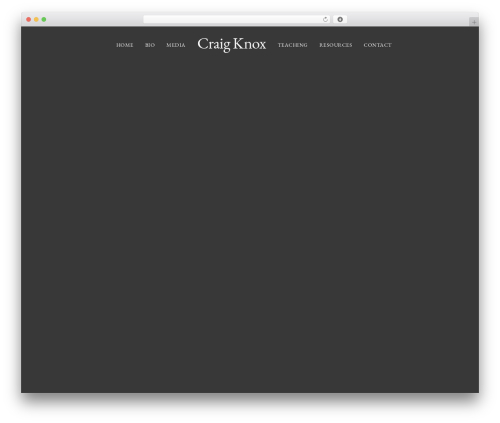The image size is (500, 423).
Task: Reload the page with refresh icon
Action: [x=325, y=19]
